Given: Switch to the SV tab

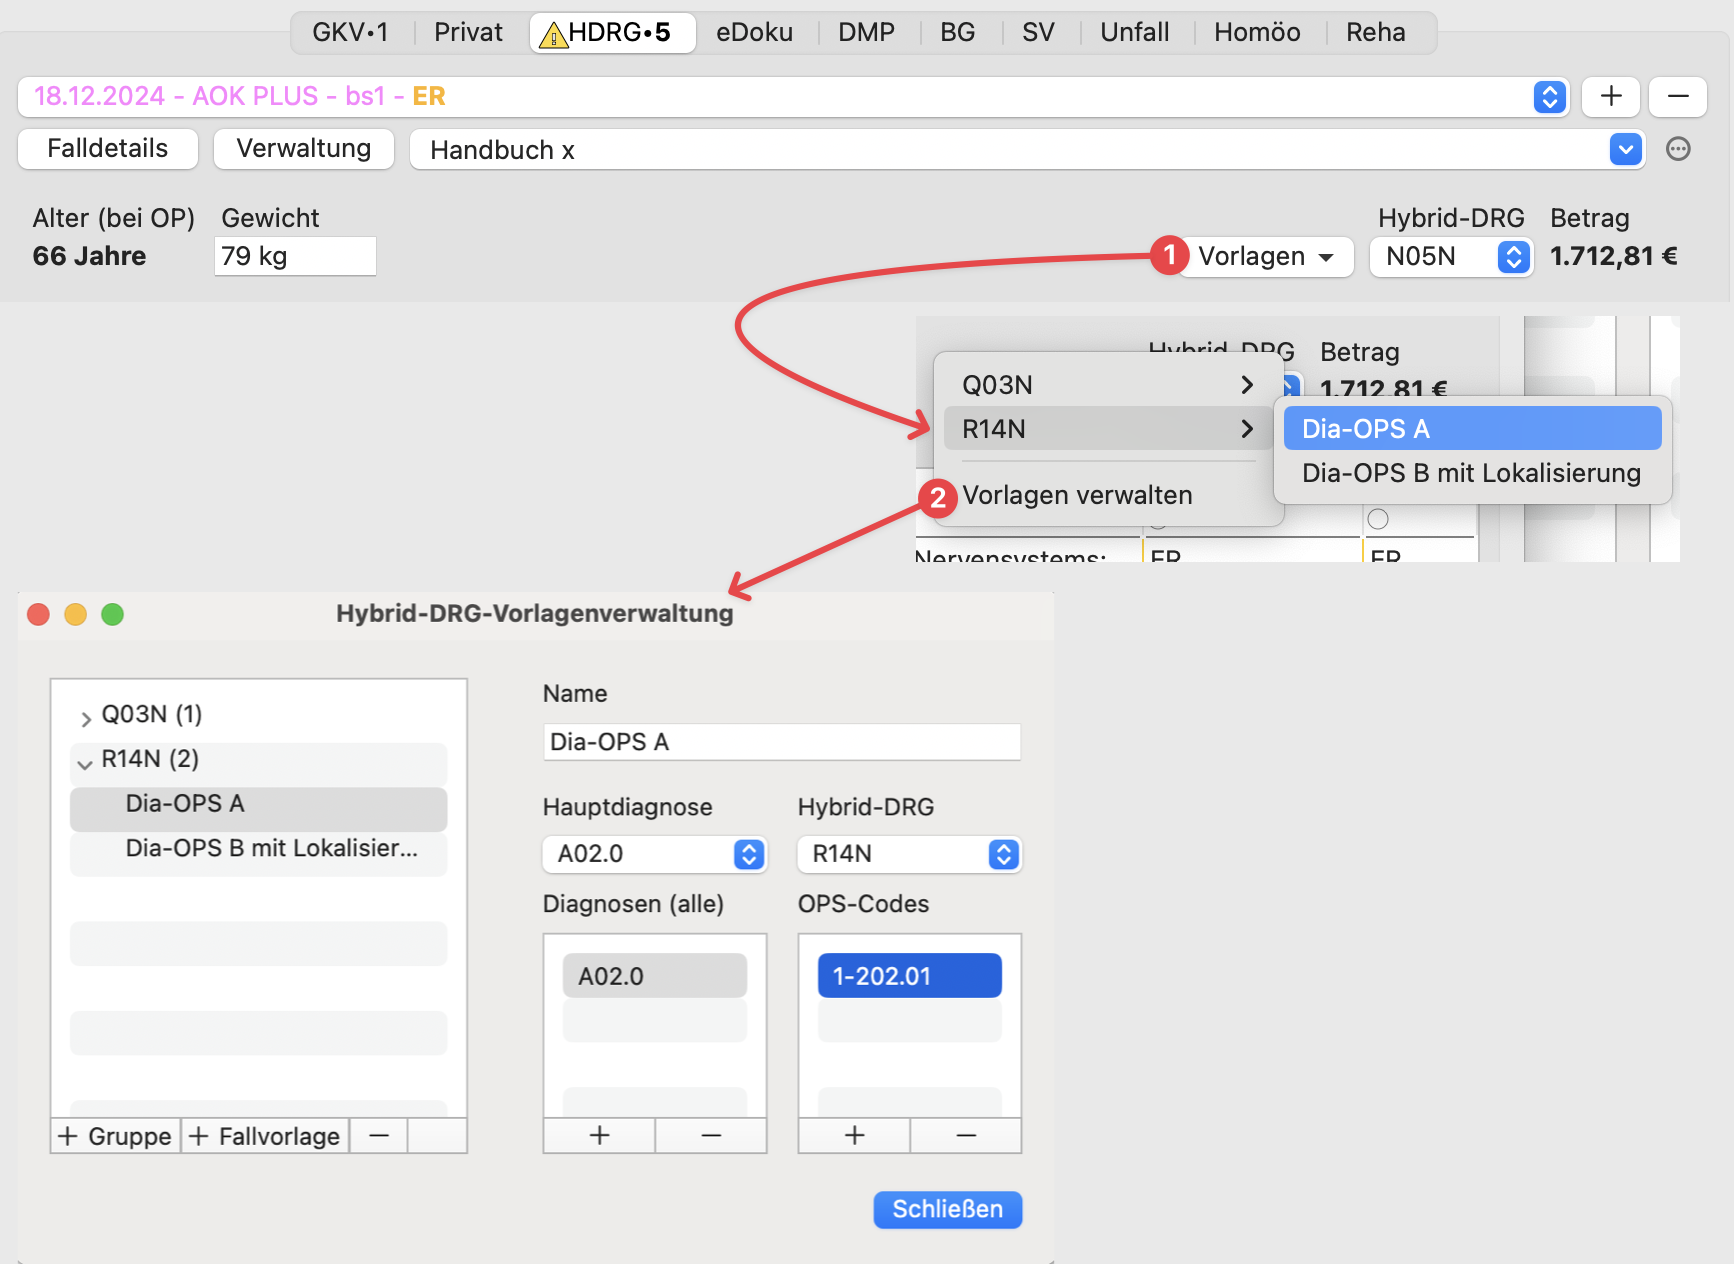Looking at the screenshot, I should click(x=1038, y=33).
